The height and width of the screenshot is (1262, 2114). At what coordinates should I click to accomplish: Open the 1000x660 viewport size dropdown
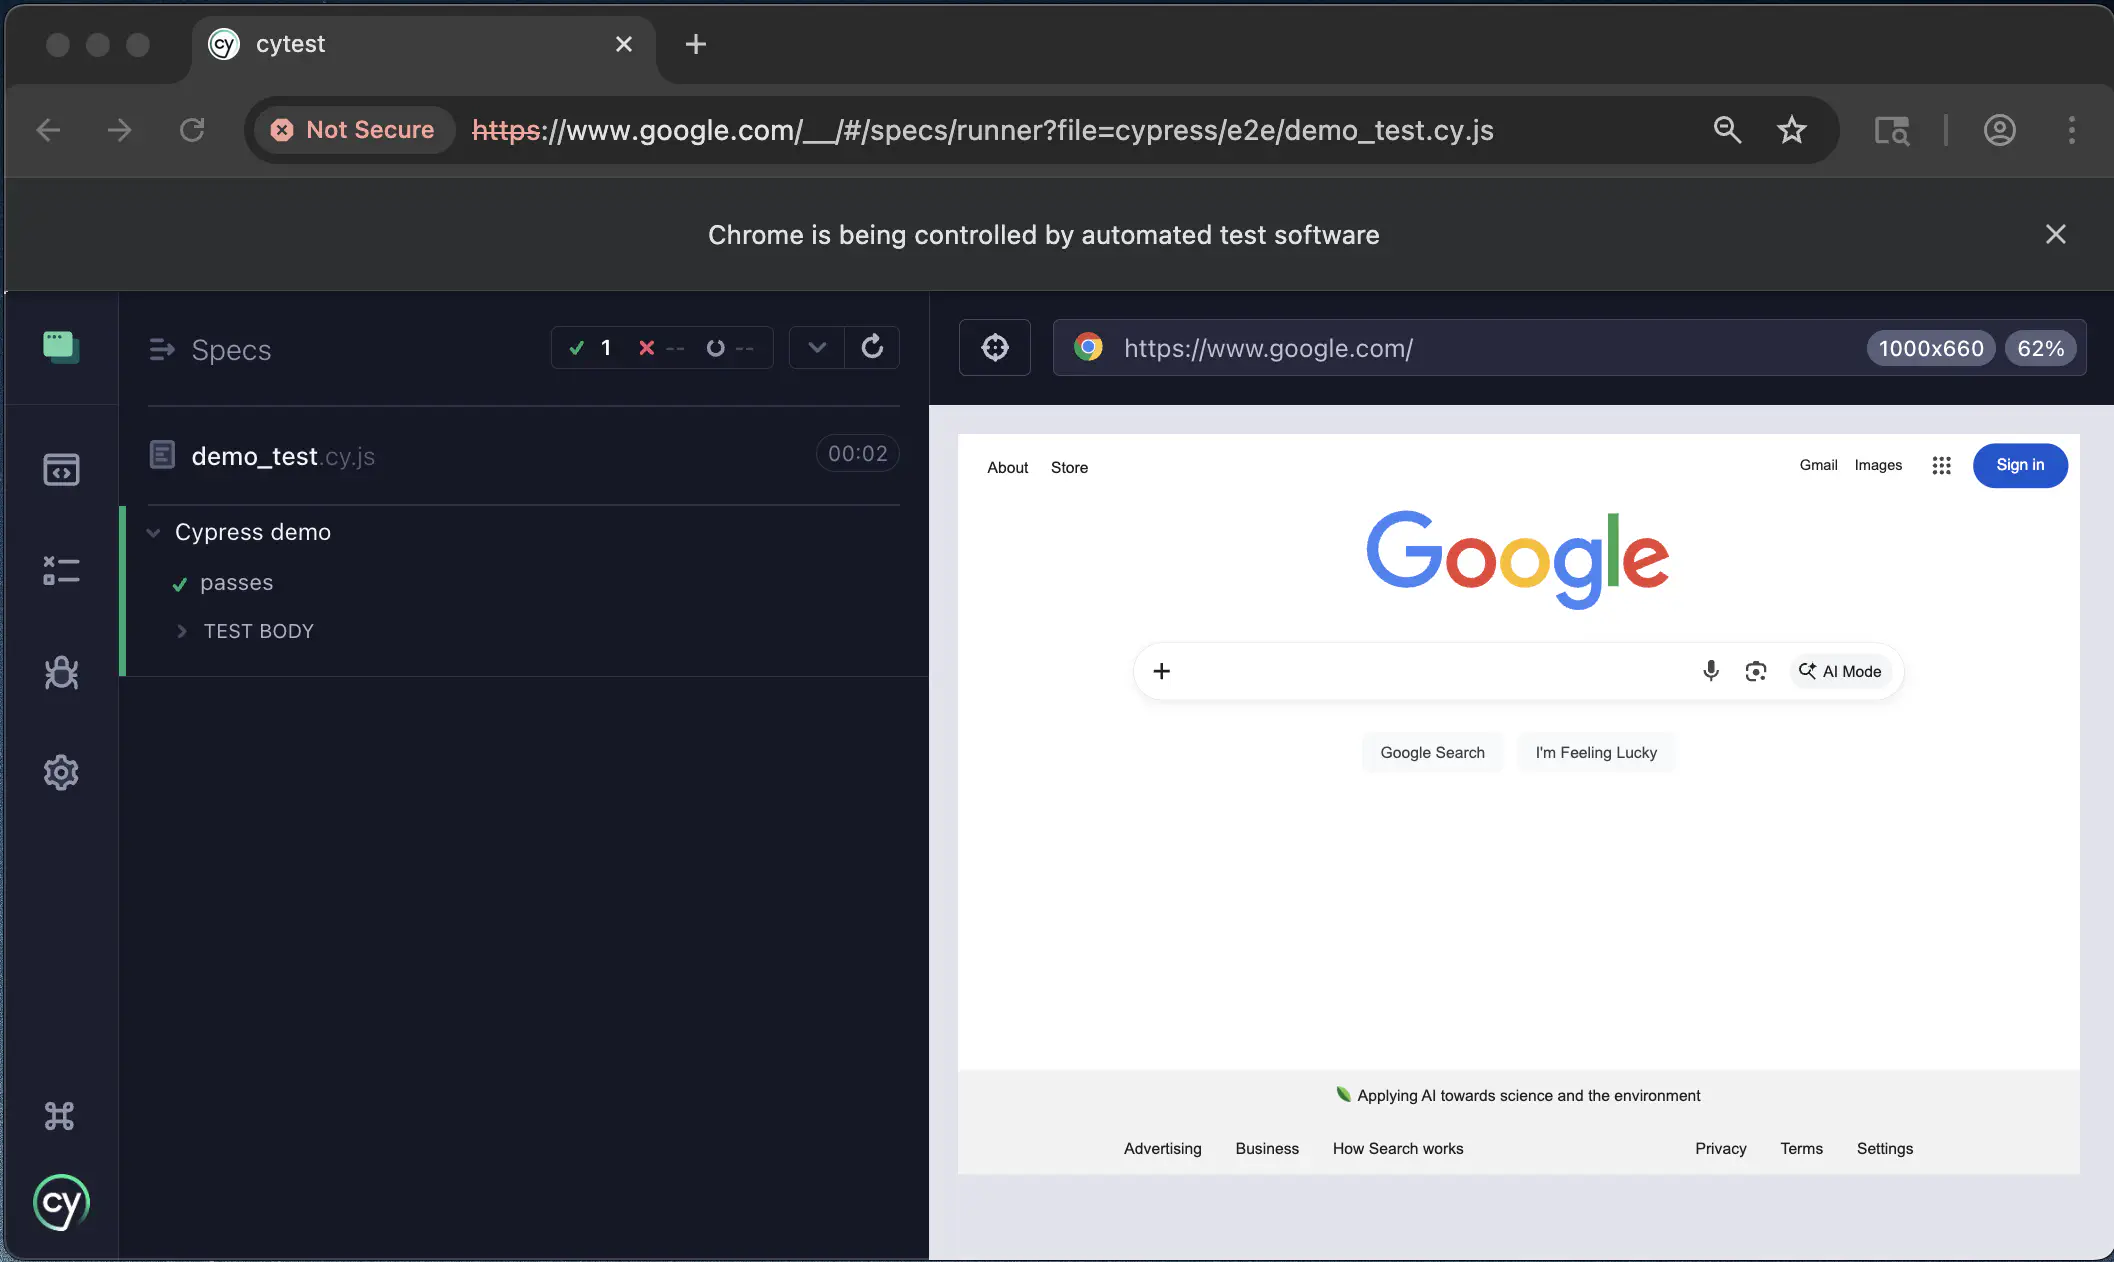(x=1931, y=348)
